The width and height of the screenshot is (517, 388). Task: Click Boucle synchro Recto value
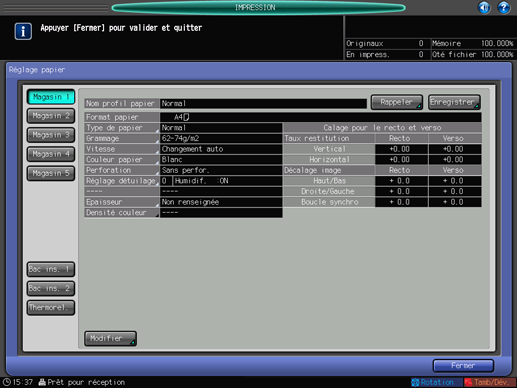(x=401, y=202)
